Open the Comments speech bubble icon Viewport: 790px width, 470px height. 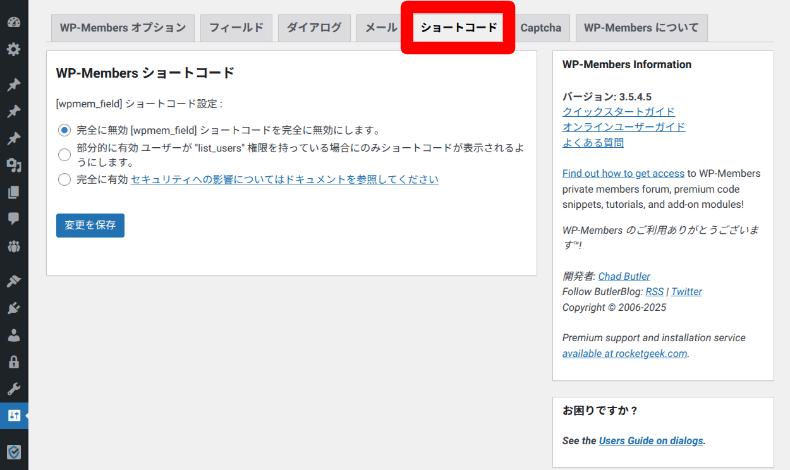pyautogui.click(x=14, y=218)
